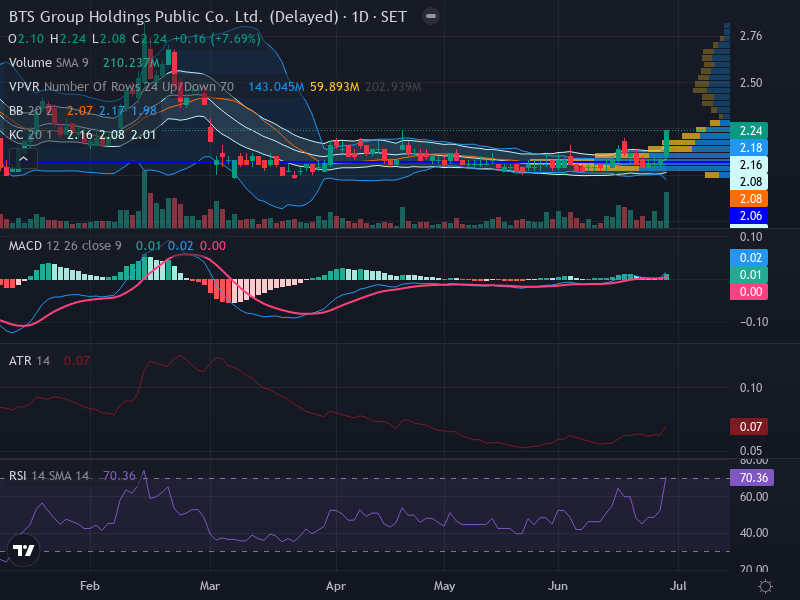Click the purple 70.36 RSI value label
The height and width of the screenshot is (600, 800).
[752, 478]
